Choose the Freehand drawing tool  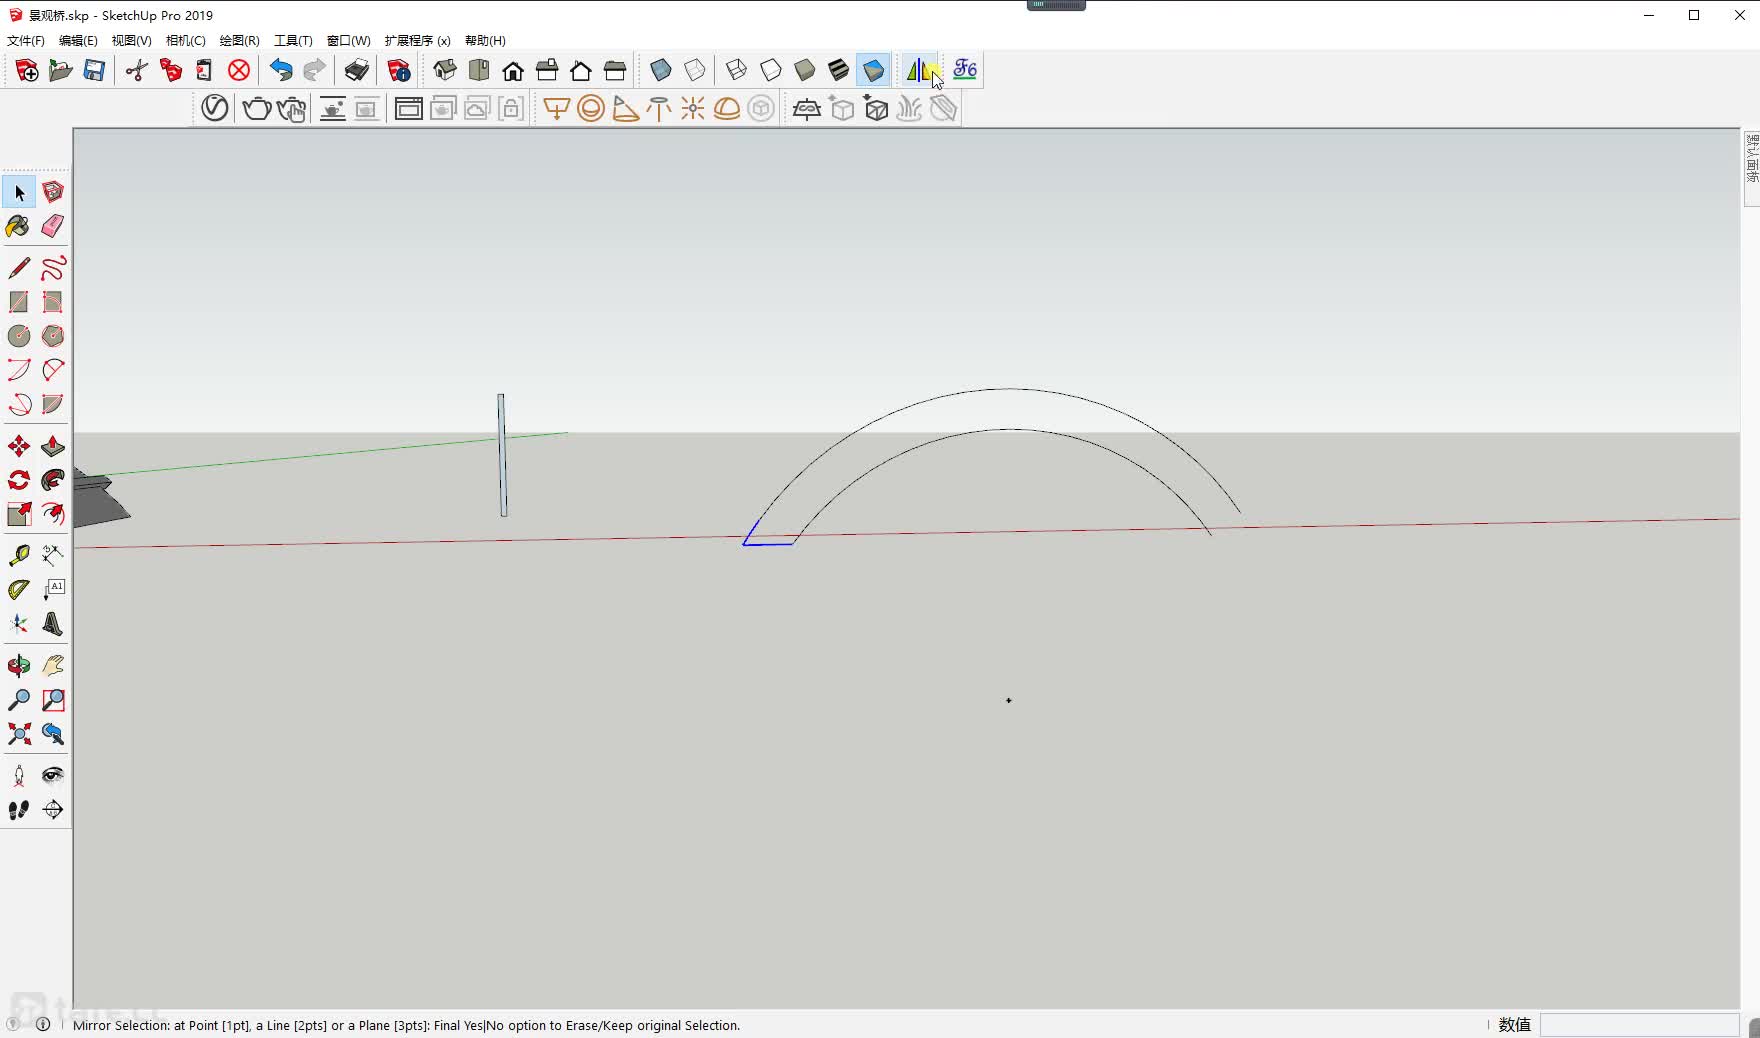[53, 268]
